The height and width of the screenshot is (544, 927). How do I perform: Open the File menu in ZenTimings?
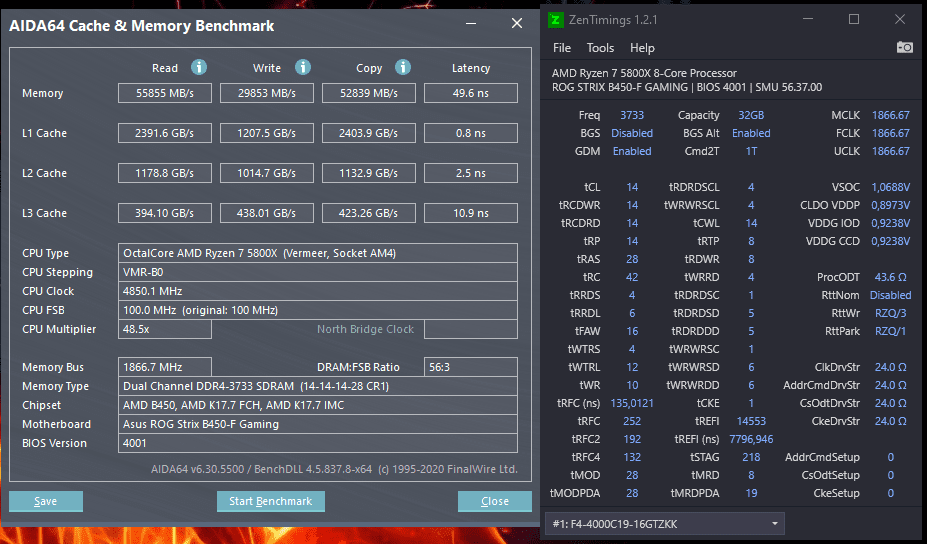pyautogui.click(x=562, y=48)
